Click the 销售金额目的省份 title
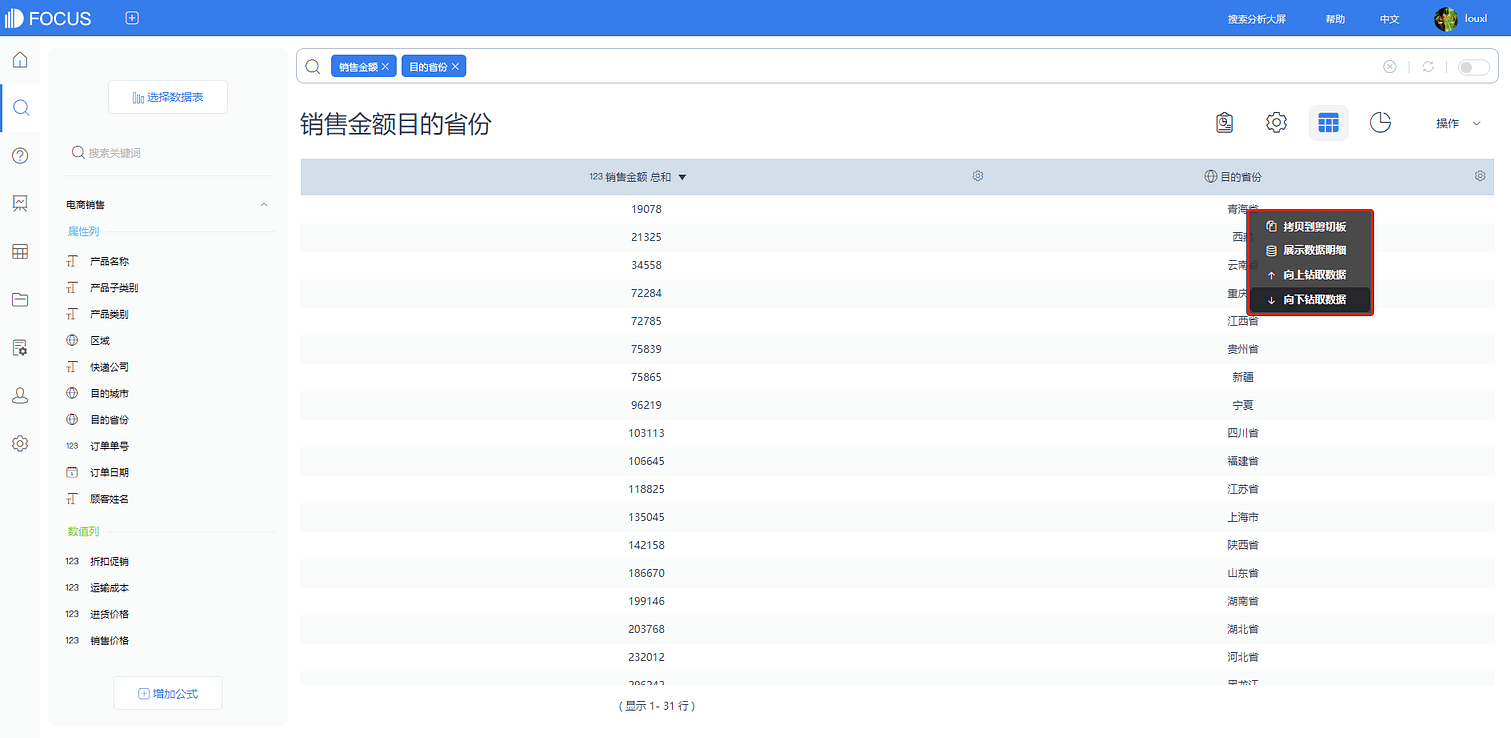 [396, 124]
